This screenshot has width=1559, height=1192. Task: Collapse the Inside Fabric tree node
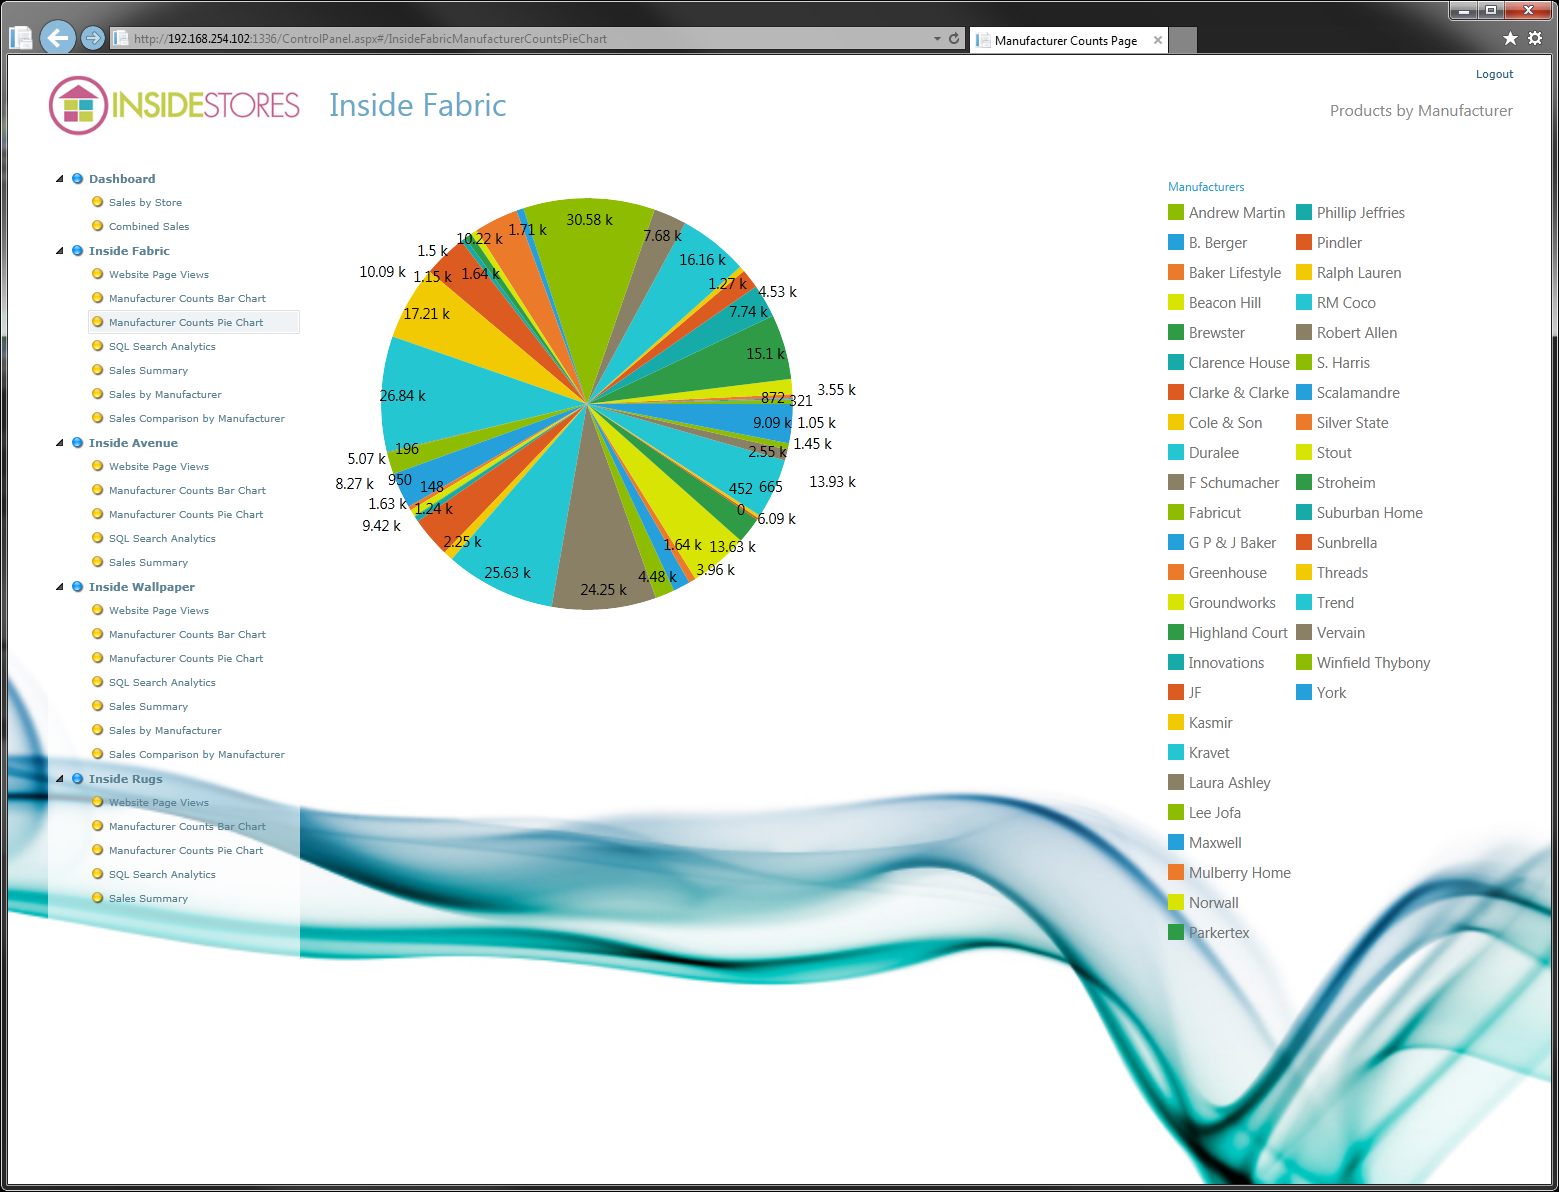click(60, 251)
